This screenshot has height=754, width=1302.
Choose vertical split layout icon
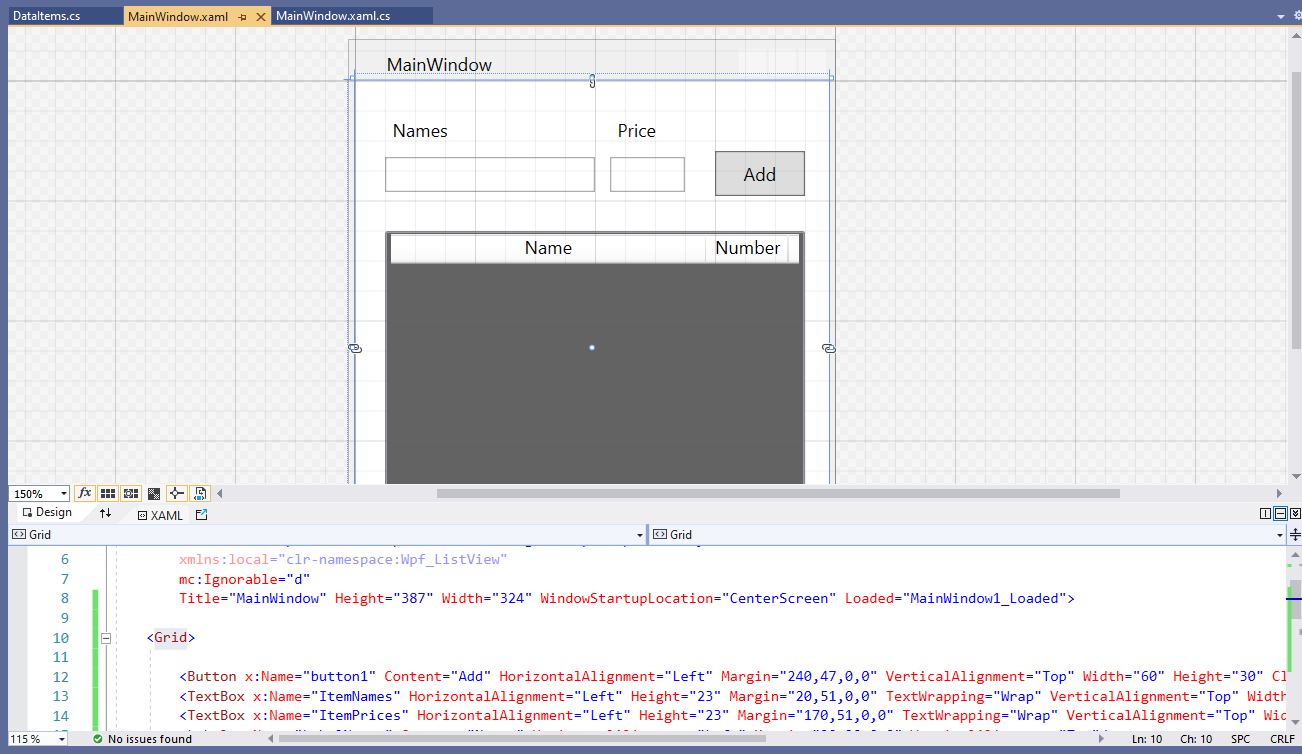[1265, 514]
